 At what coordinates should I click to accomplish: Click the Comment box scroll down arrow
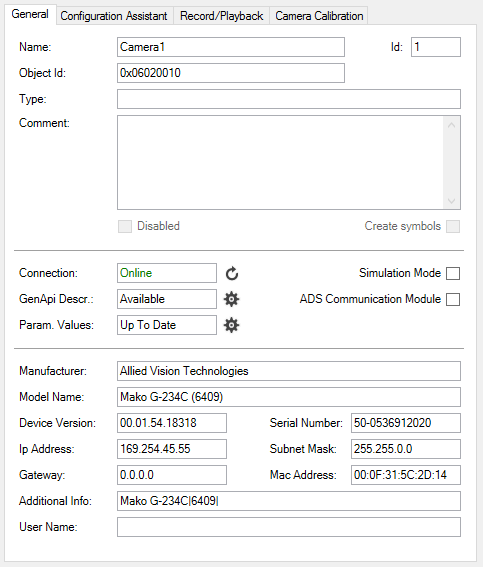pyautogui.click(x=451, y=201)
